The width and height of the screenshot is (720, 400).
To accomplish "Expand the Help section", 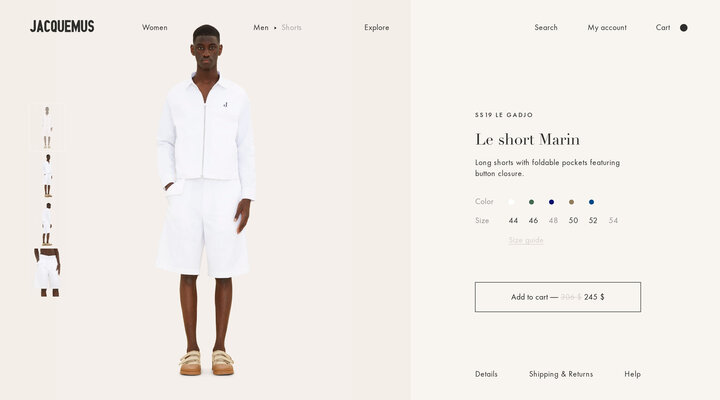I will (x=632, y=374).
